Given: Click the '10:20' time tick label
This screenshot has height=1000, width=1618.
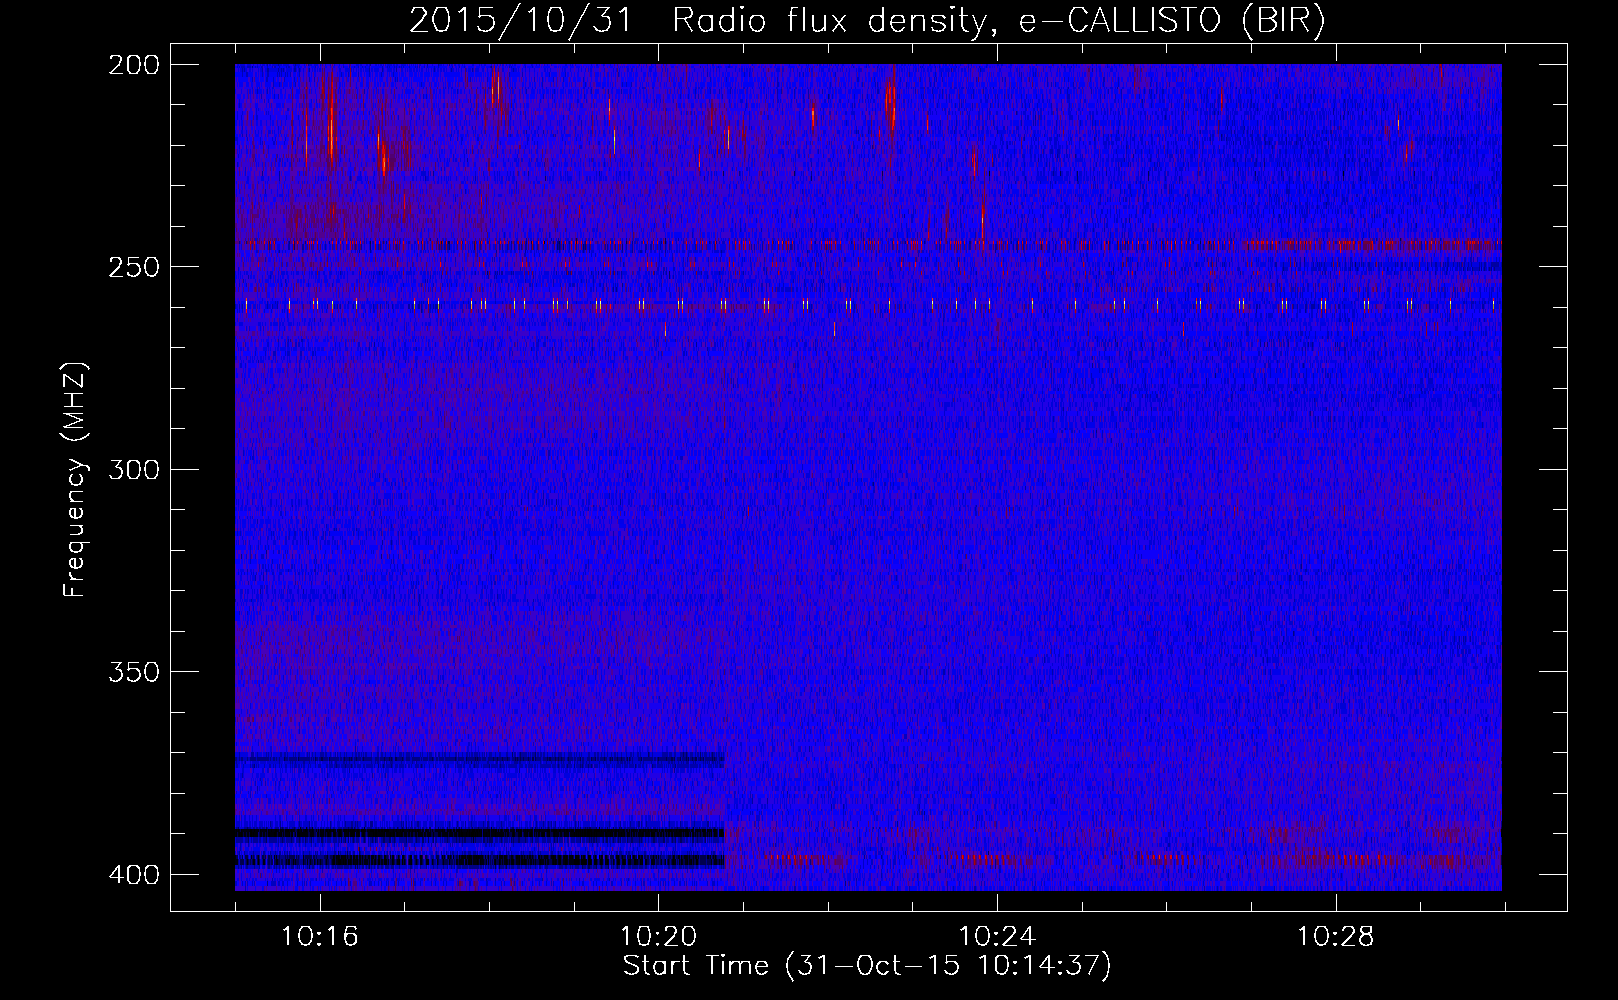Looking at the screenshot, I should click(x=658, y=937).
